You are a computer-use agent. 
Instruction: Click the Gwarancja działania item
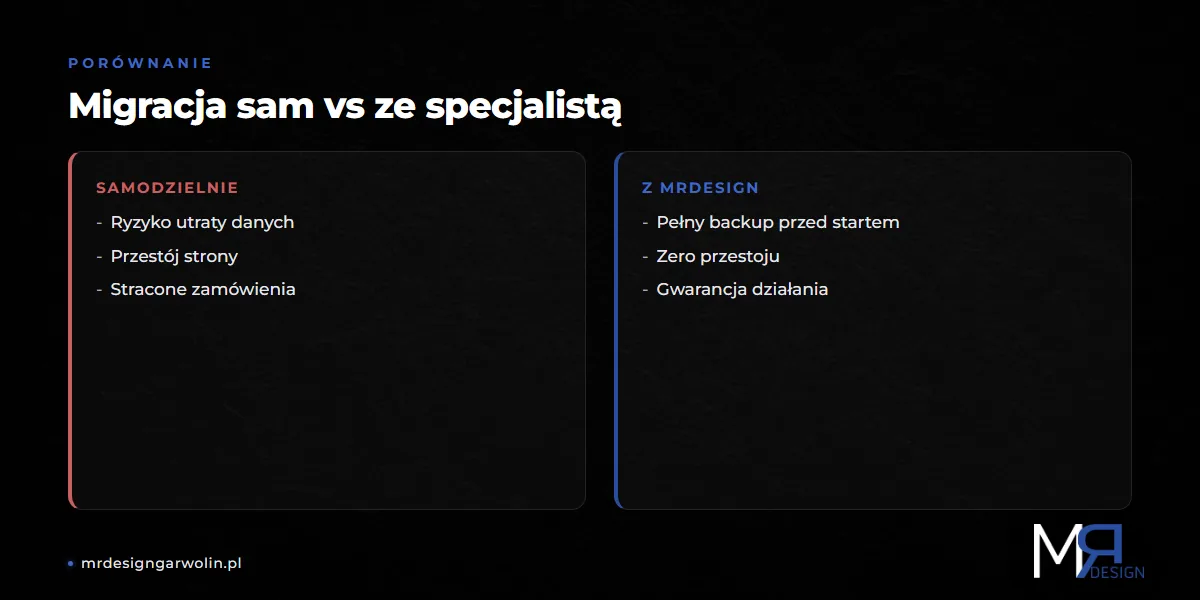742,290
